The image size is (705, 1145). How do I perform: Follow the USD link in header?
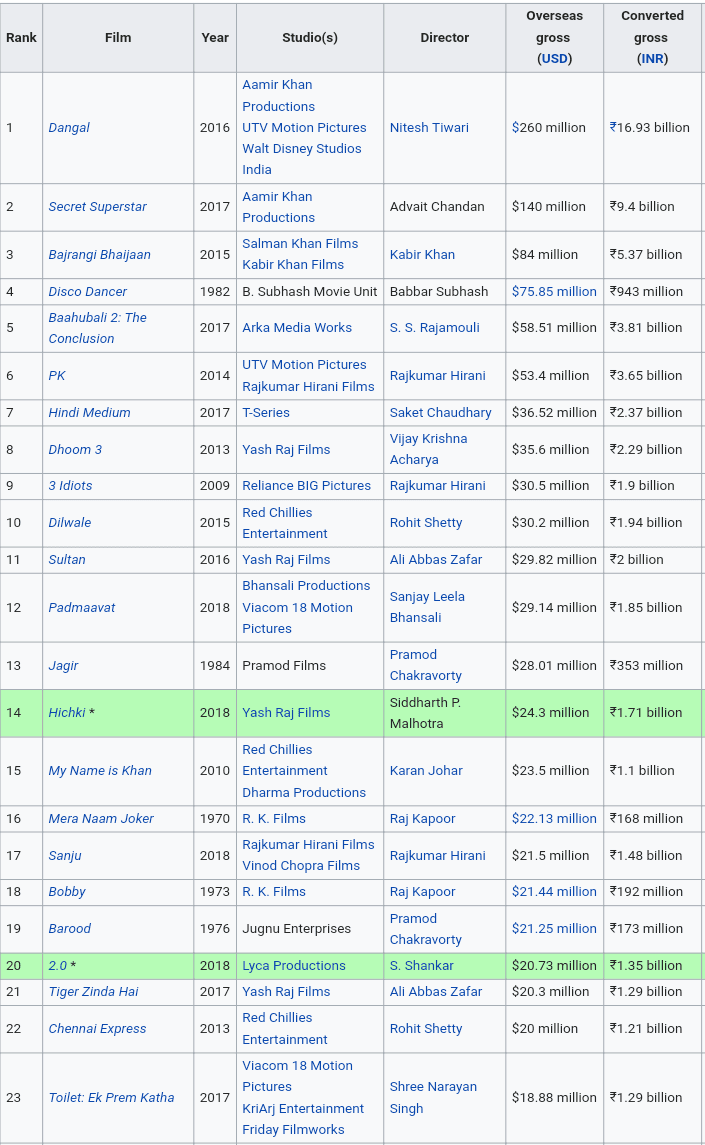pyautogui.click(x=555, y=58)
